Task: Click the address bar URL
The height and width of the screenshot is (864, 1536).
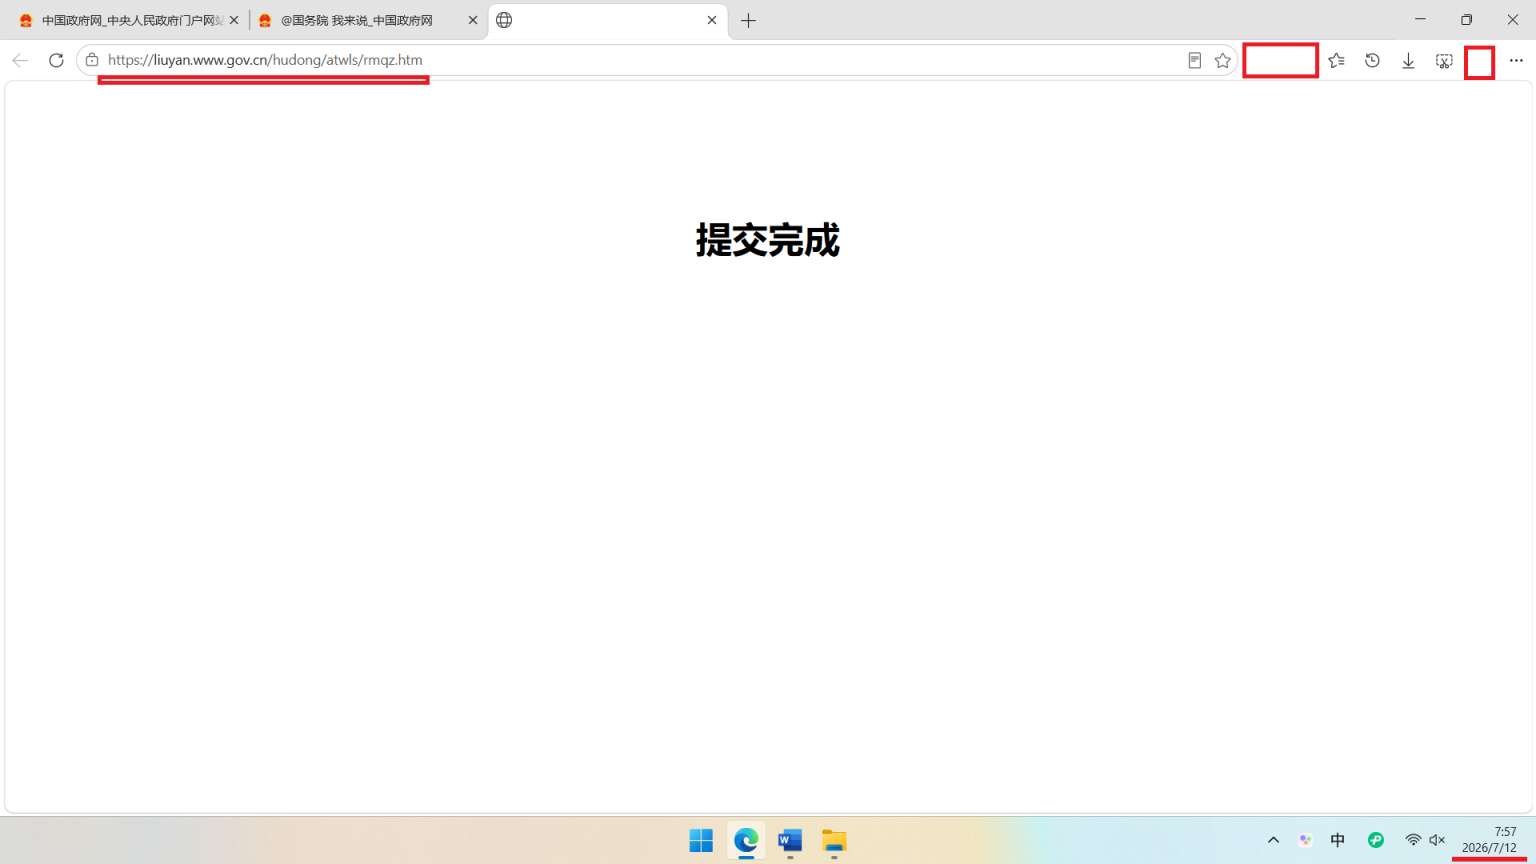Action: click(x=265, y=60)
